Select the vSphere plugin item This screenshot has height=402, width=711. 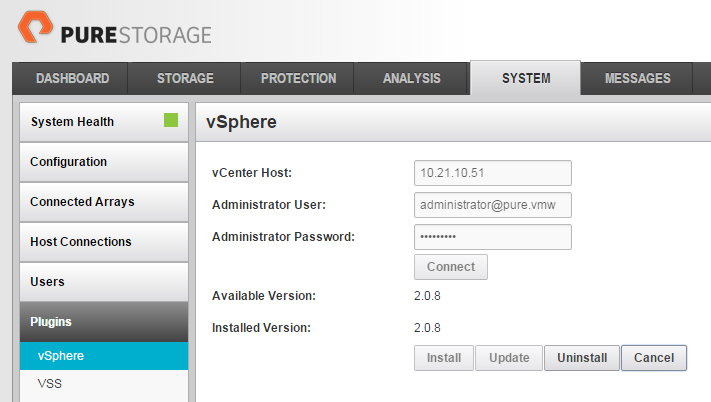(x=104, y=356)
